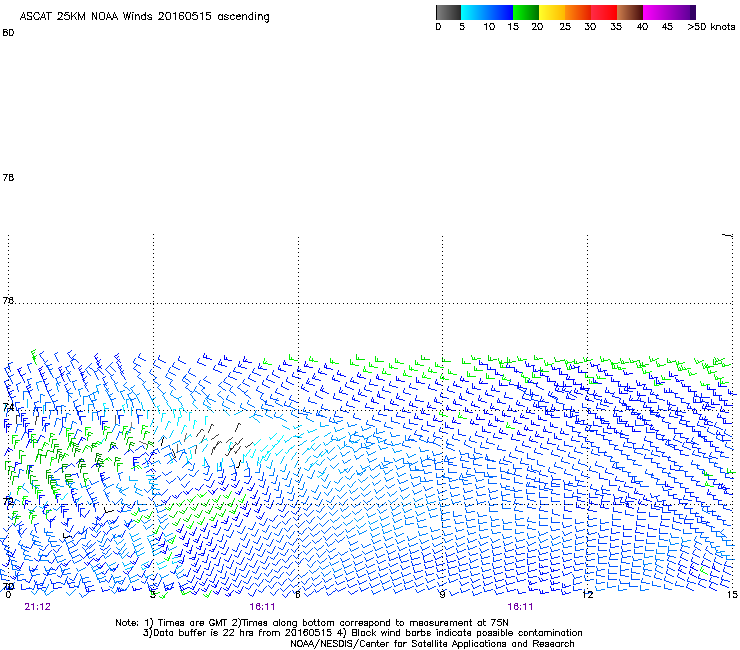Click the magenta 40-45 knots legend swatch

(656, 12)
